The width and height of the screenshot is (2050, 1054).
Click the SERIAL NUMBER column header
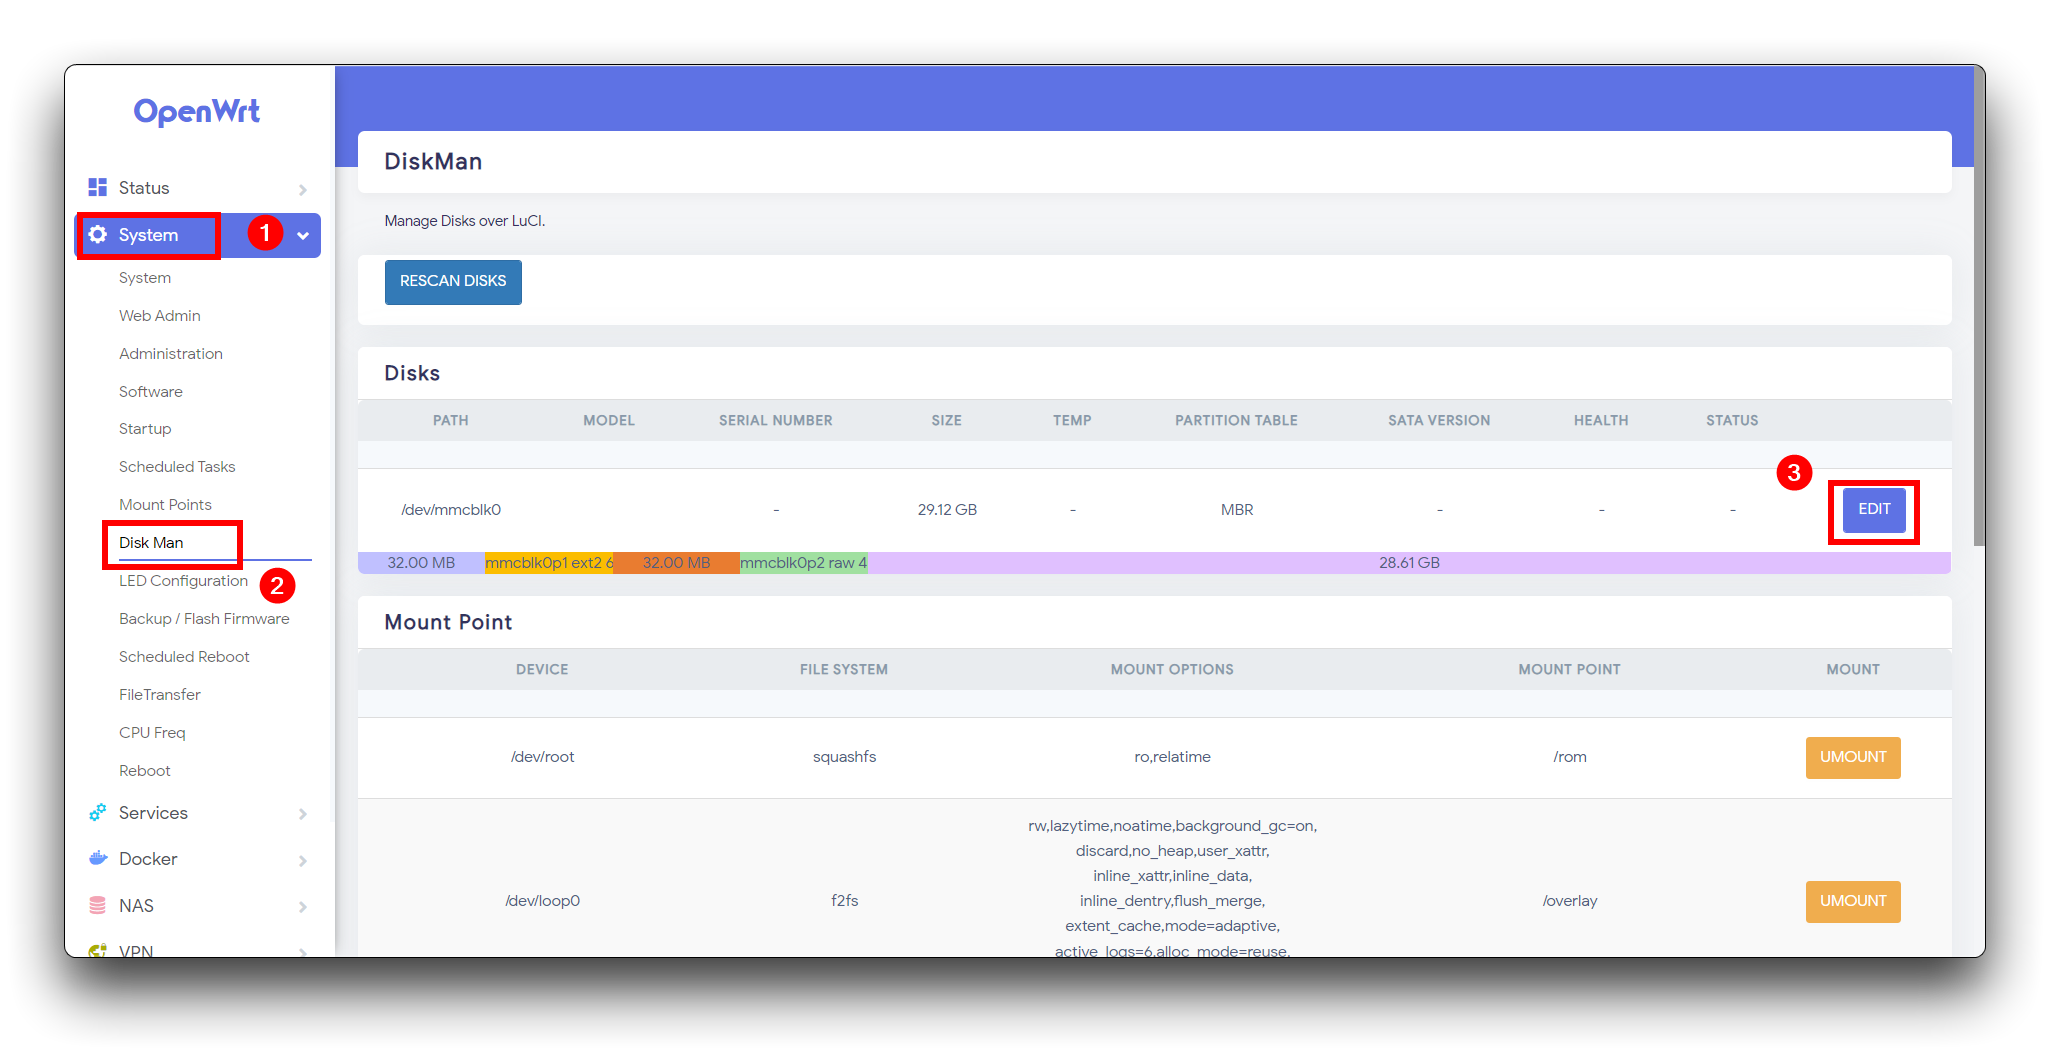(x=776, y=421)
